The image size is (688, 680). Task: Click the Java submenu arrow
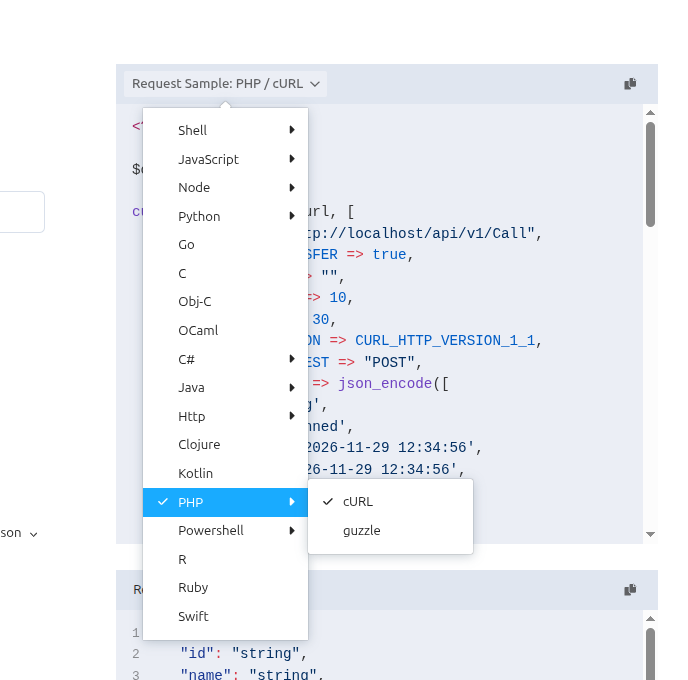point(292,388)
